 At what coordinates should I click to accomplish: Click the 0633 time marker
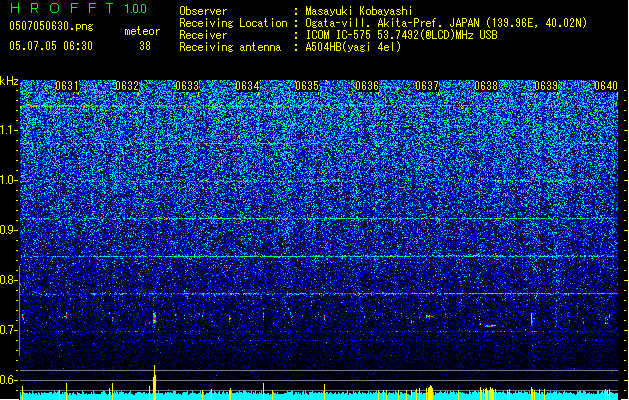coord(187,86)
